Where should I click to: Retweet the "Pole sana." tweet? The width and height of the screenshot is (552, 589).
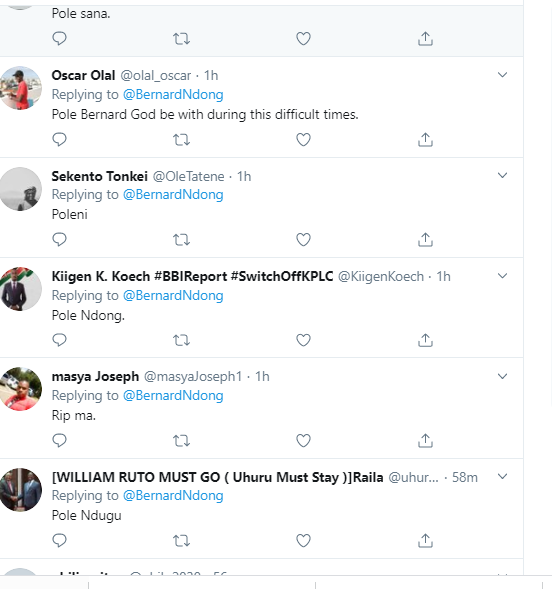(181, 39)
